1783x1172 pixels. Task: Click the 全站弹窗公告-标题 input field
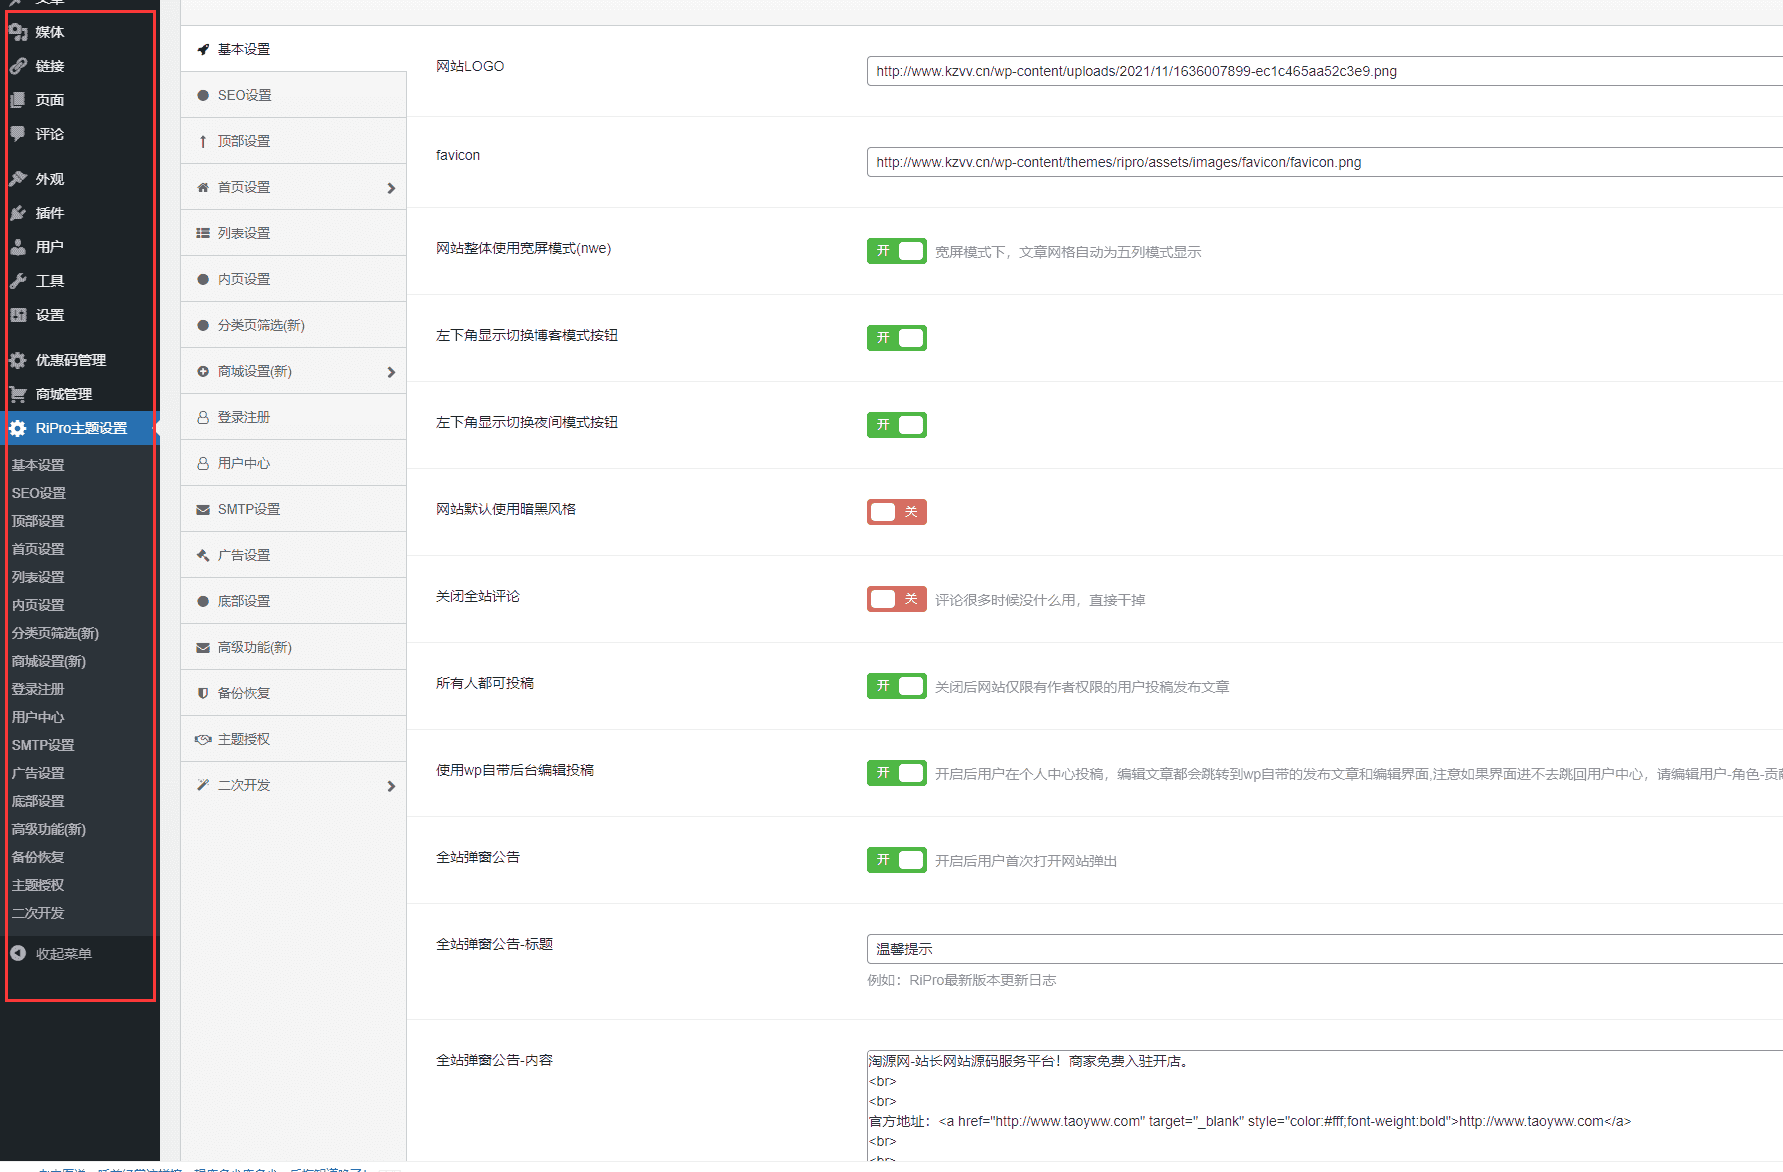coord(1325,949)
